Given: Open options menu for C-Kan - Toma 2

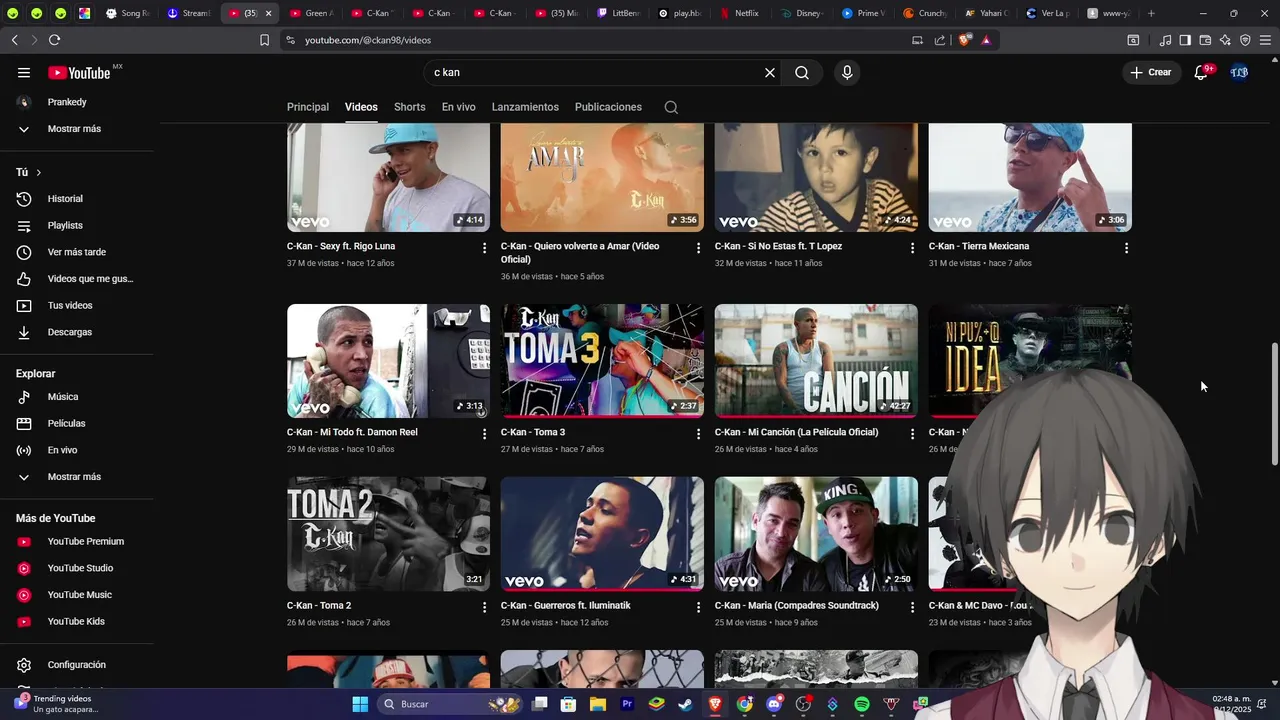Looking at the screenshot, I should (485, 607).
